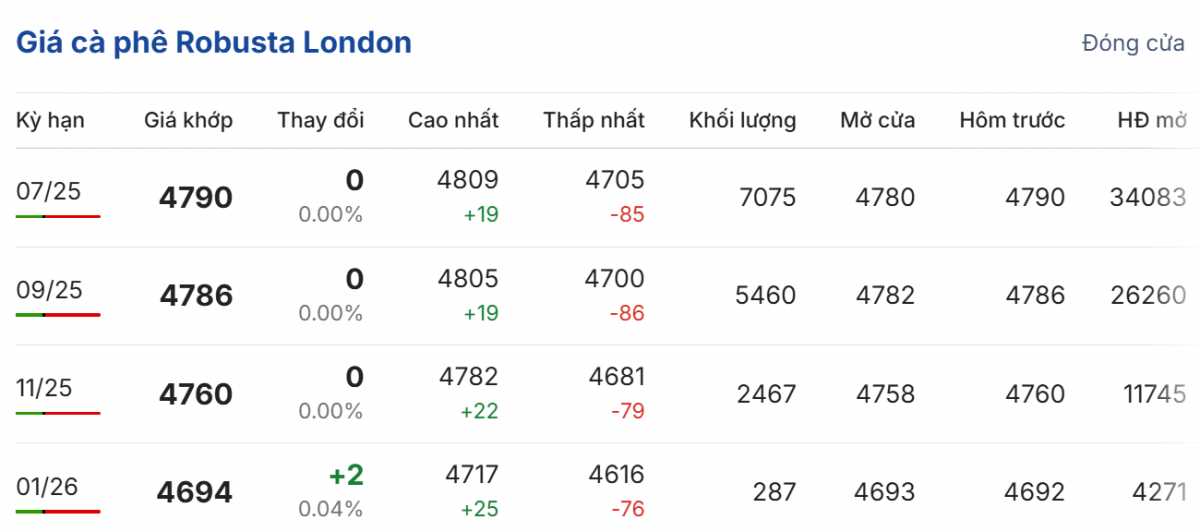Click the matched price 4790

pyautogui.click(x=195, y=198)
